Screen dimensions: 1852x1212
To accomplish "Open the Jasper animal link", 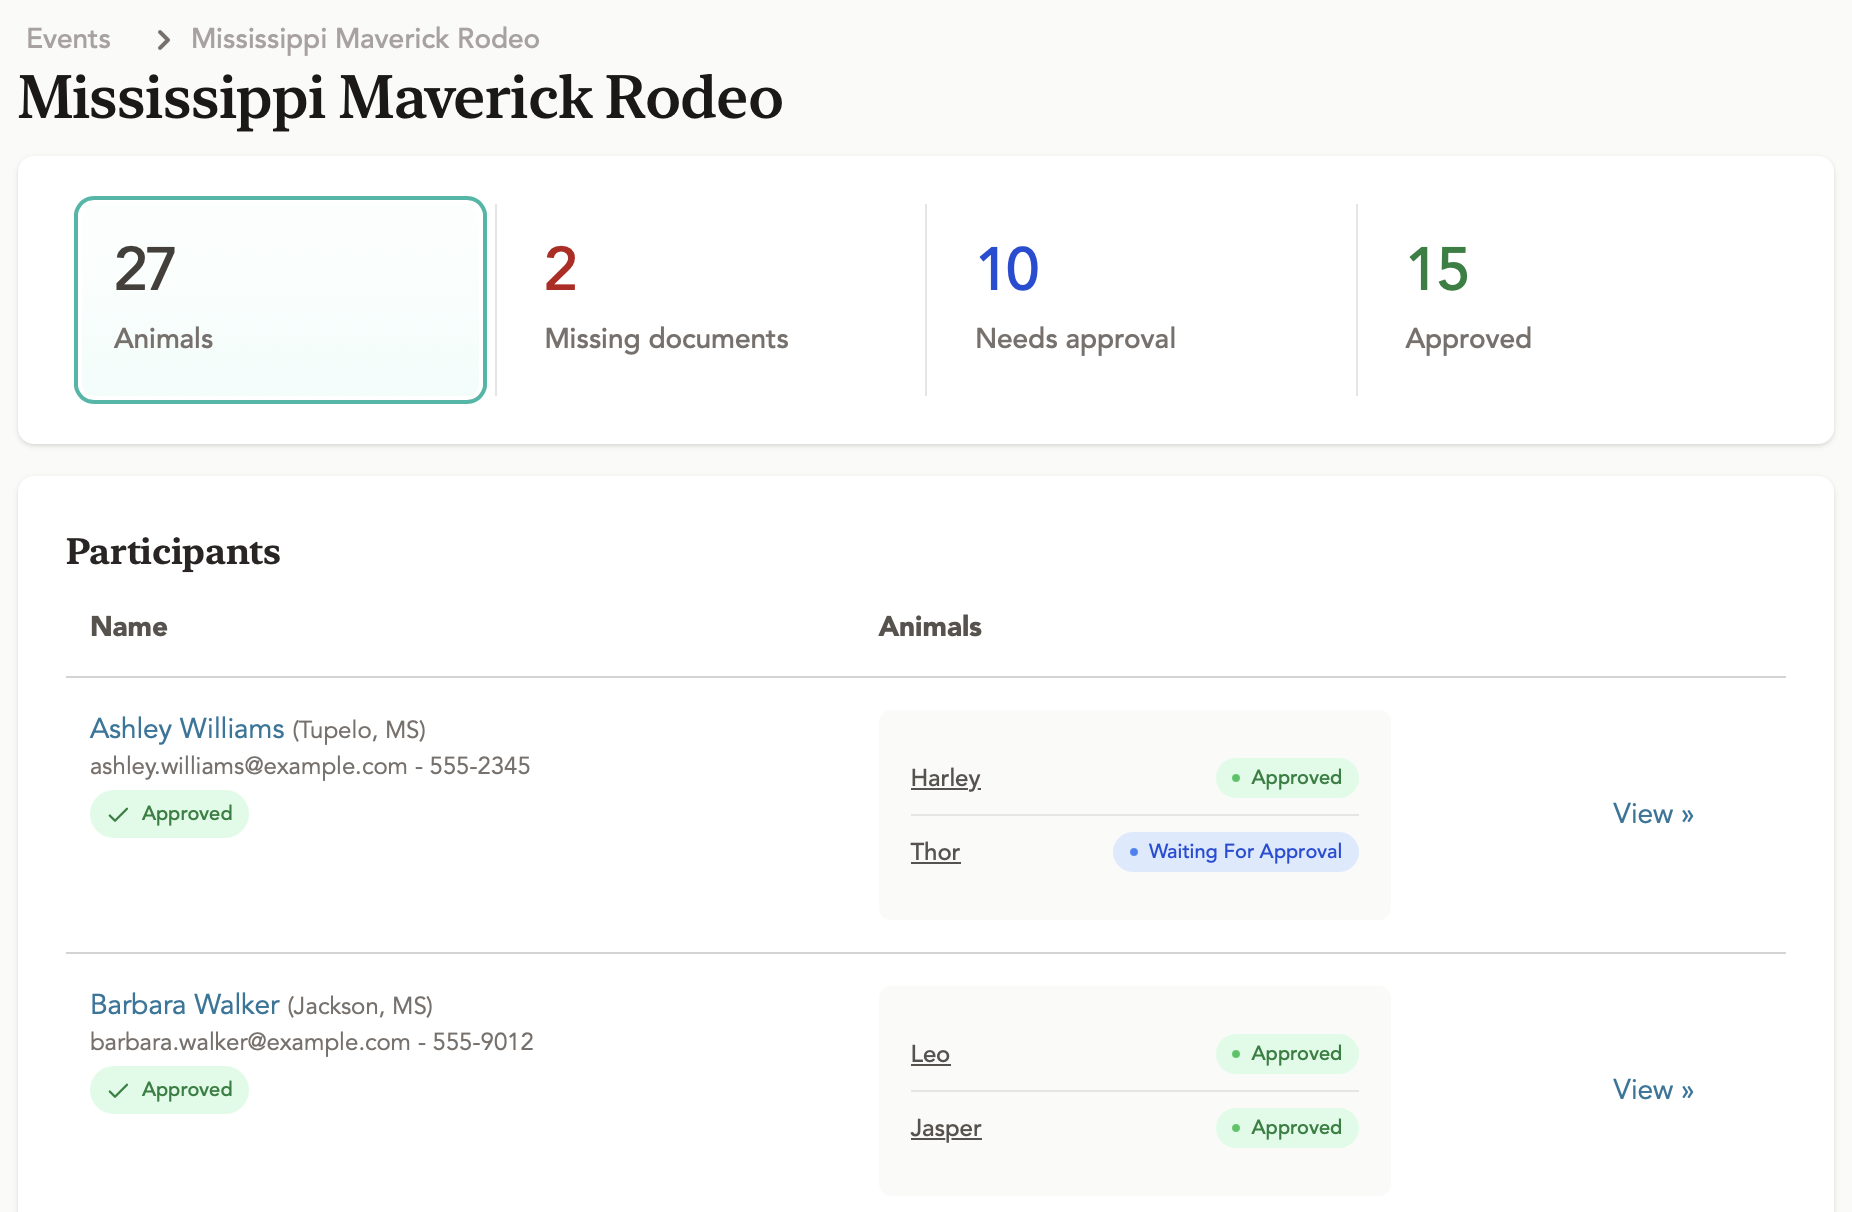I will pos(946,1128).
